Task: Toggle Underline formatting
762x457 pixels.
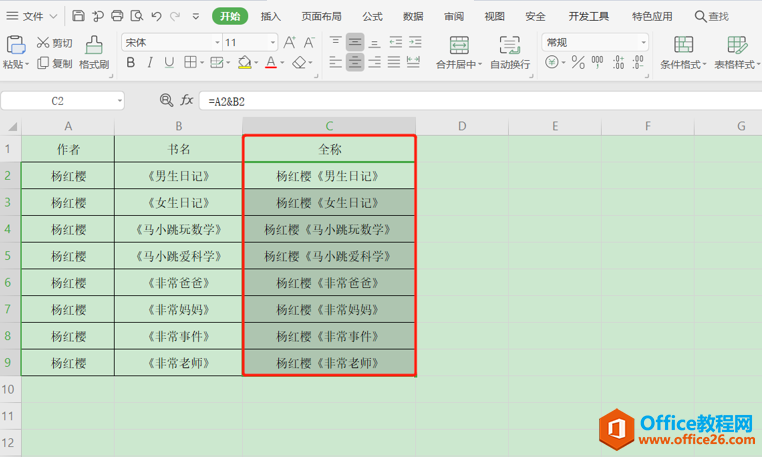Action: click(x=169, y=62)
